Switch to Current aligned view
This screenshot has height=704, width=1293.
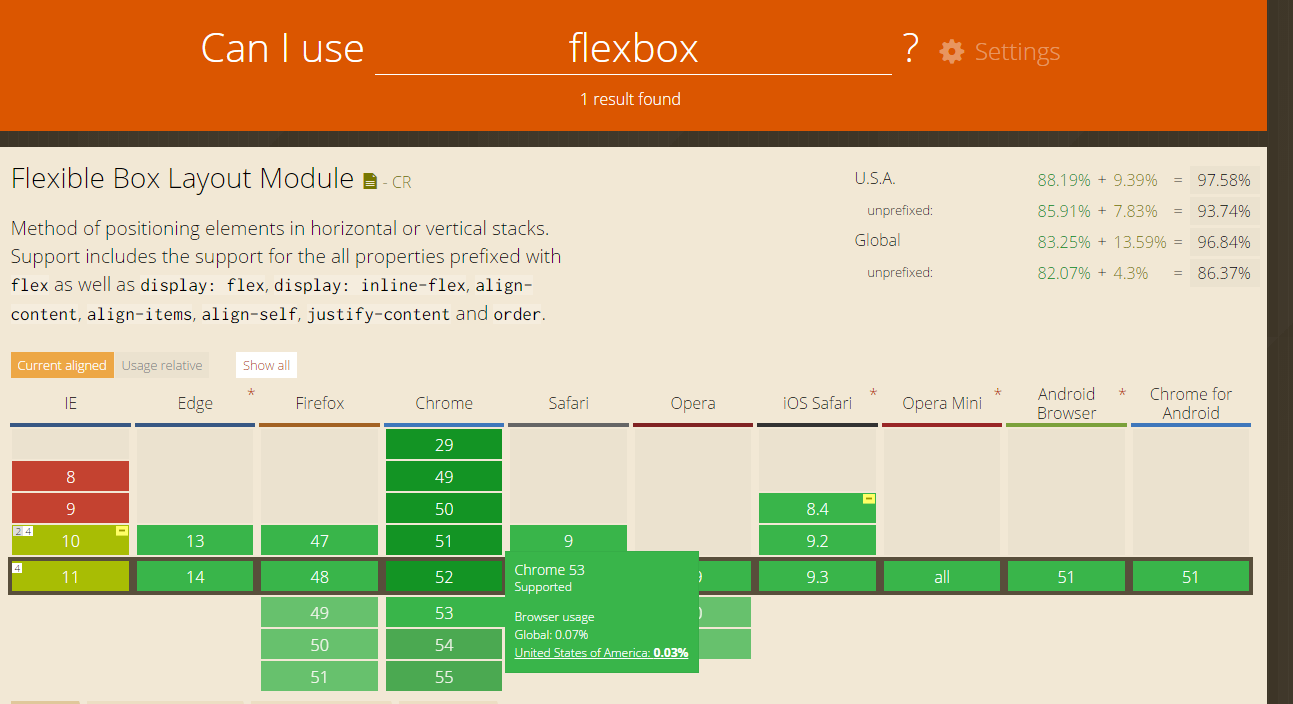[x=62, y=365]
